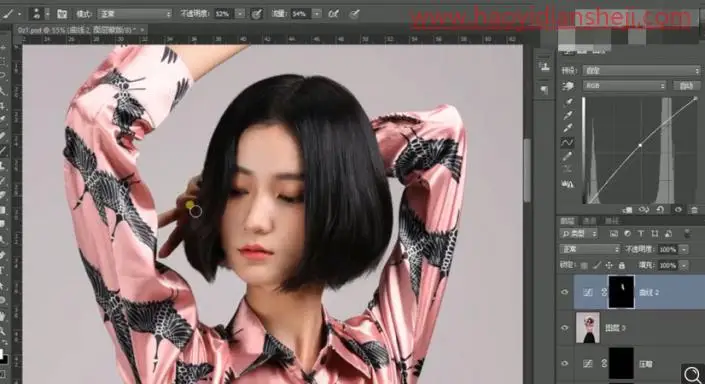The height and width of the screenshot is (384, 705).
Task: Hide the Curves 2 layer
Action: 565,292
